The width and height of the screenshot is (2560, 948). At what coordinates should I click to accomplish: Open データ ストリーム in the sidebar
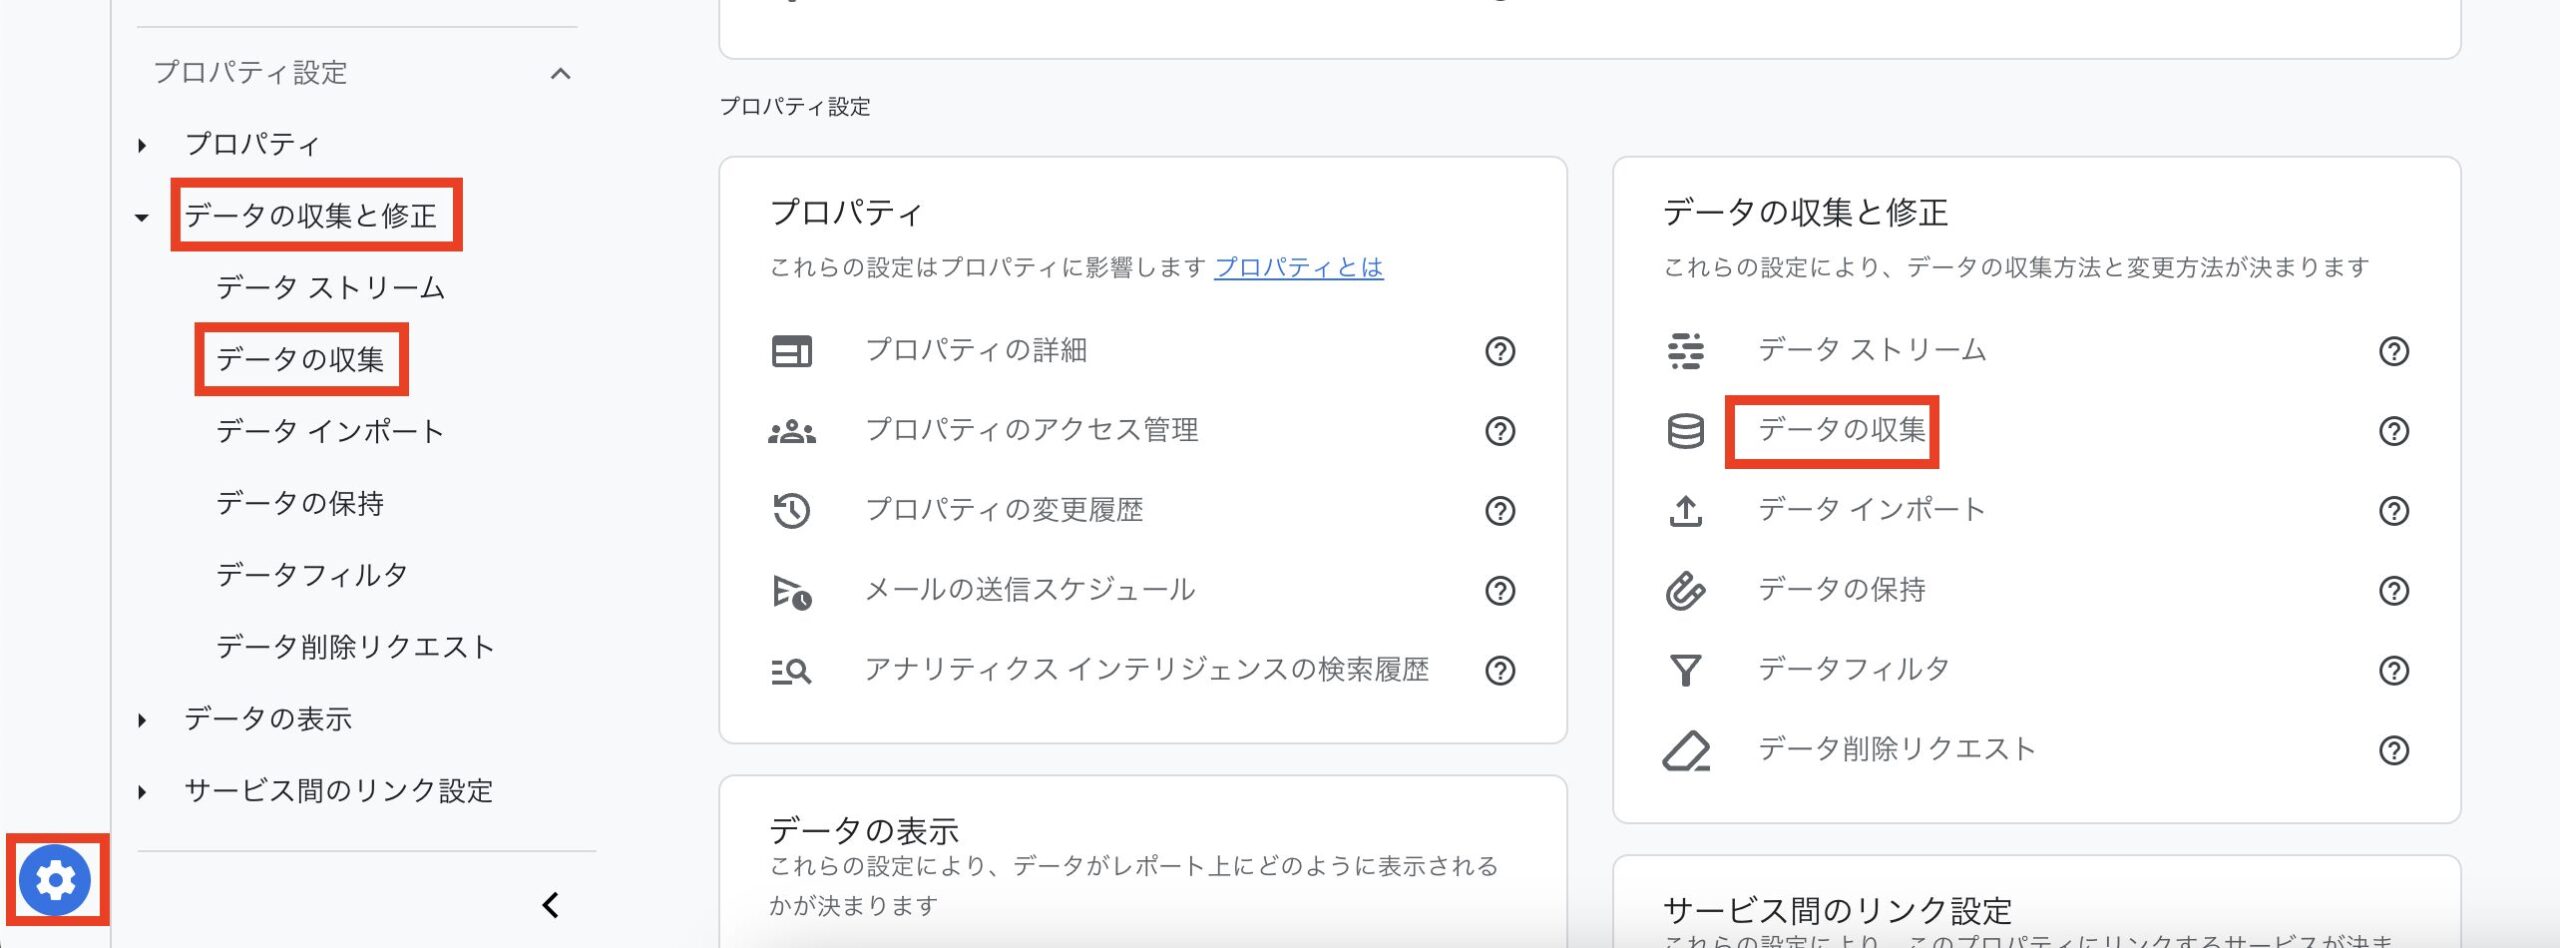tap(331, 288)
